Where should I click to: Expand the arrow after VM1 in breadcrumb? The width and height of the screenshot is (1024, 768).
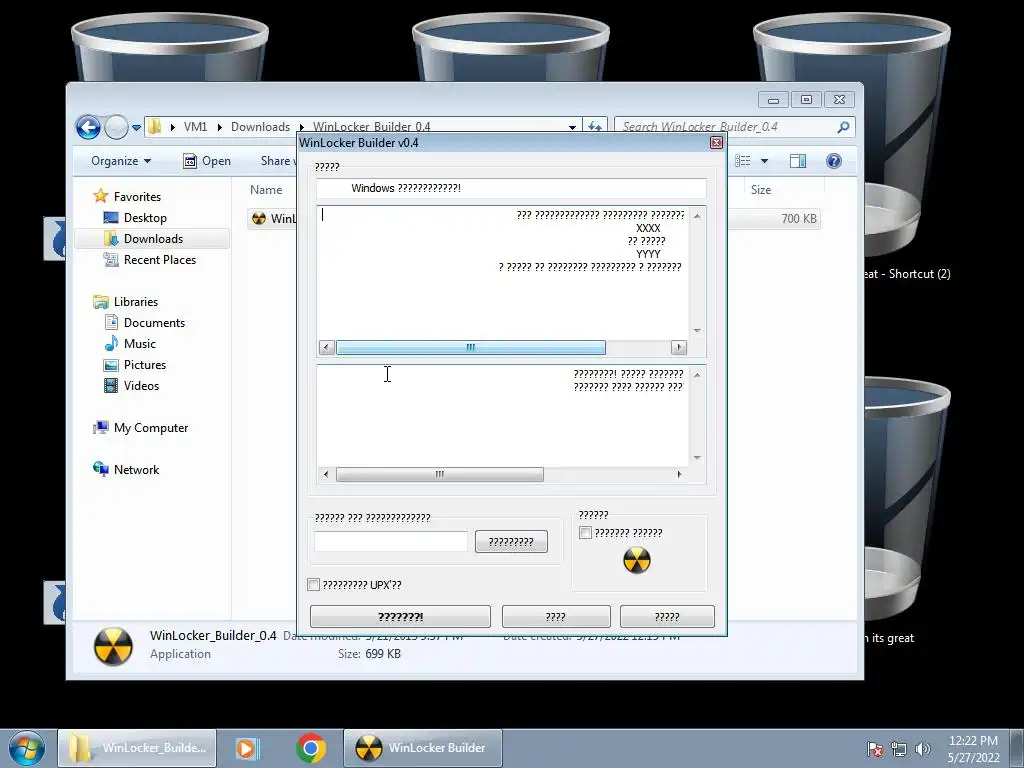[219, 127]
